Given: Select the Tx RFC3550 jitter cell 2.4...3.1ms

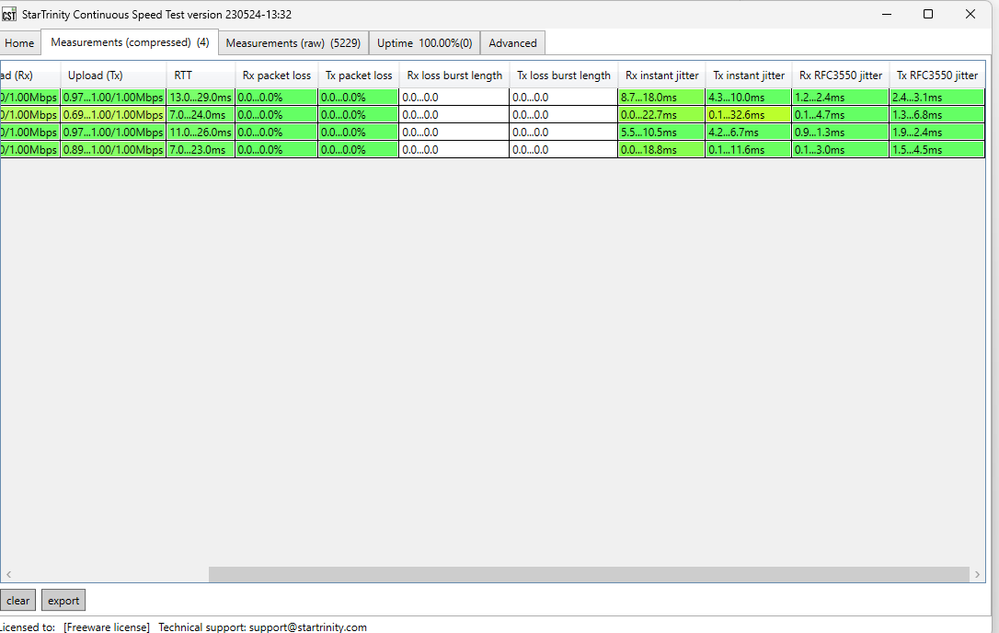Looking at the screenshot, I should pos(937,97).
